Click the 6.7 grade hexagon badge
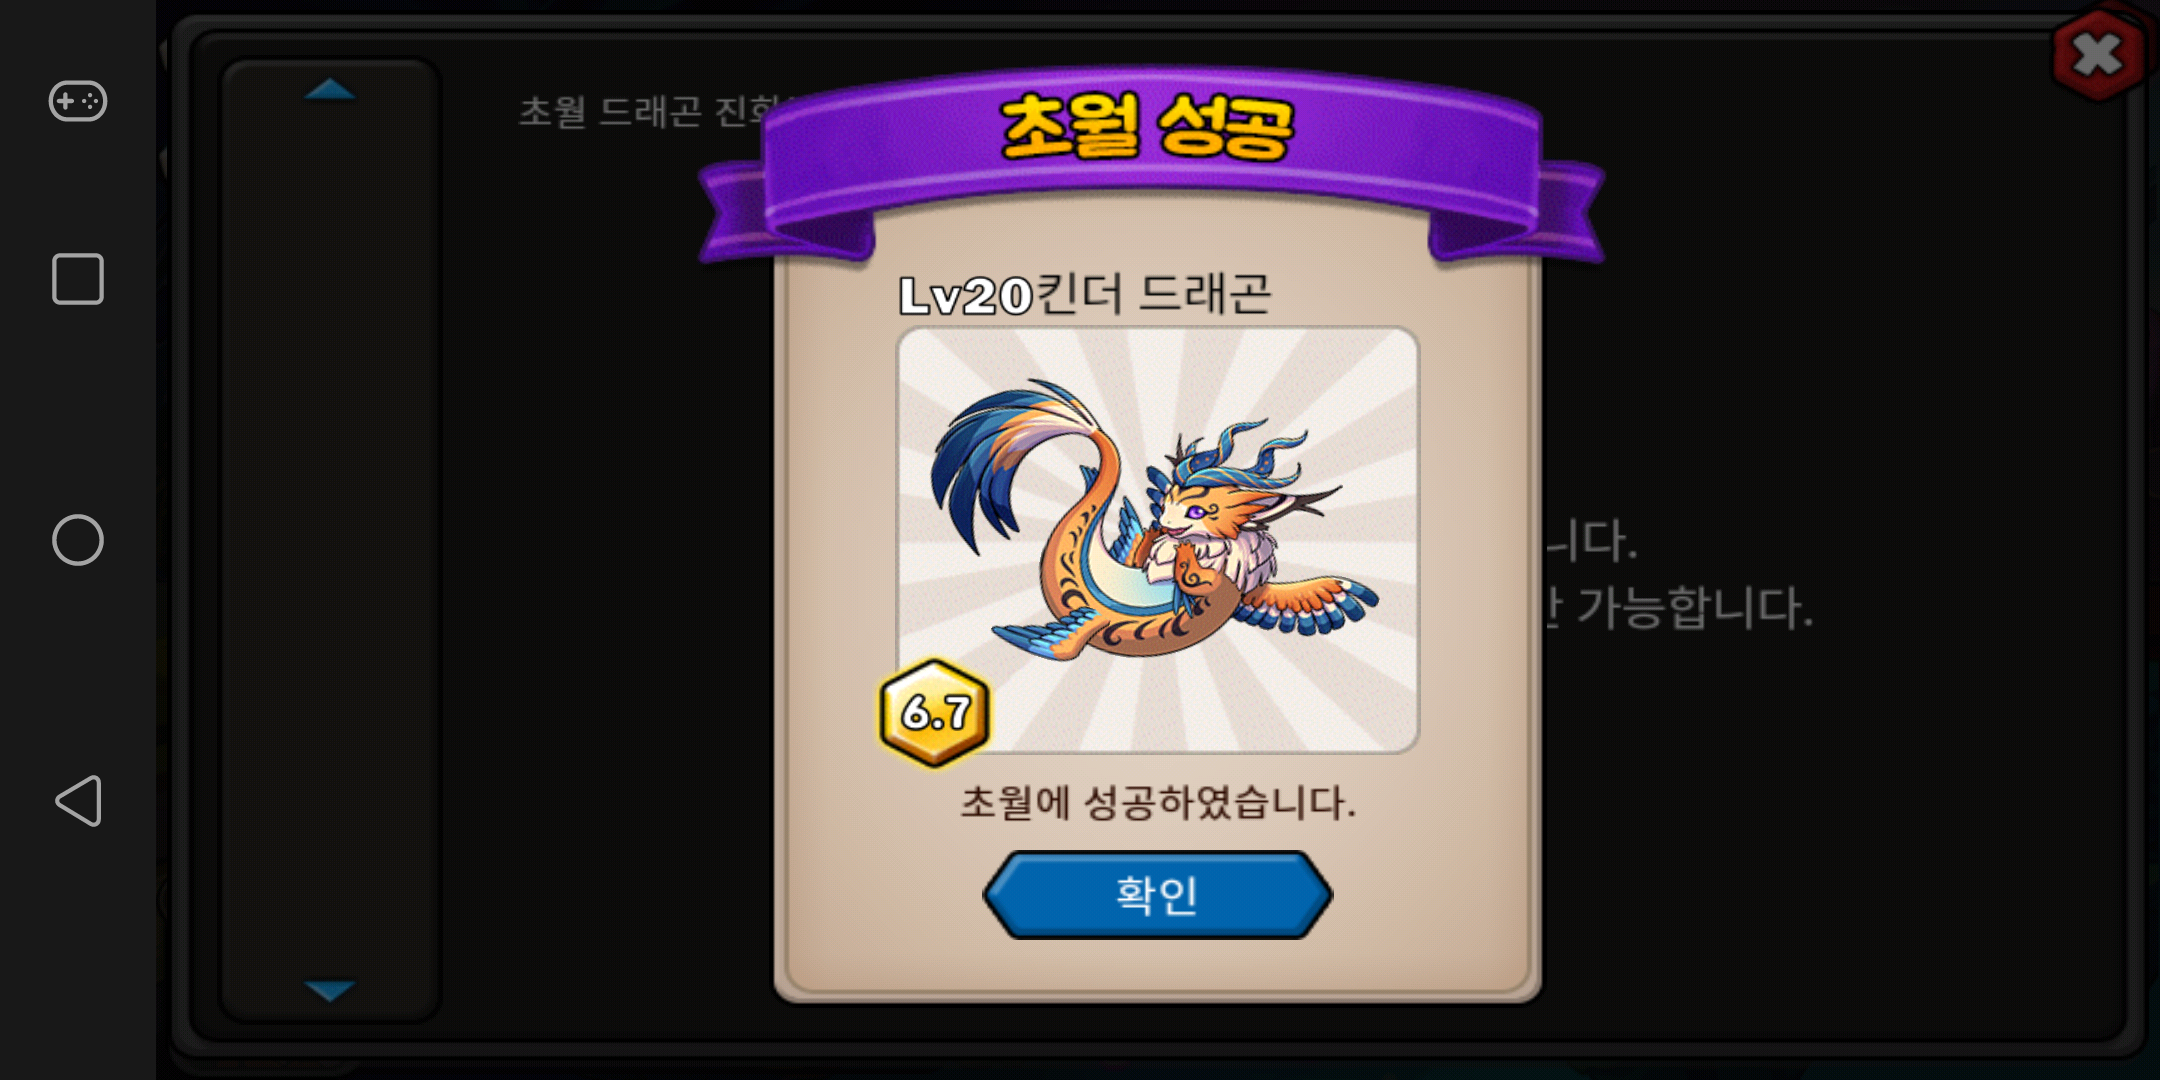Image resolution: width=2160 pixels, height=1080 pixels. [x=935, y=713]
